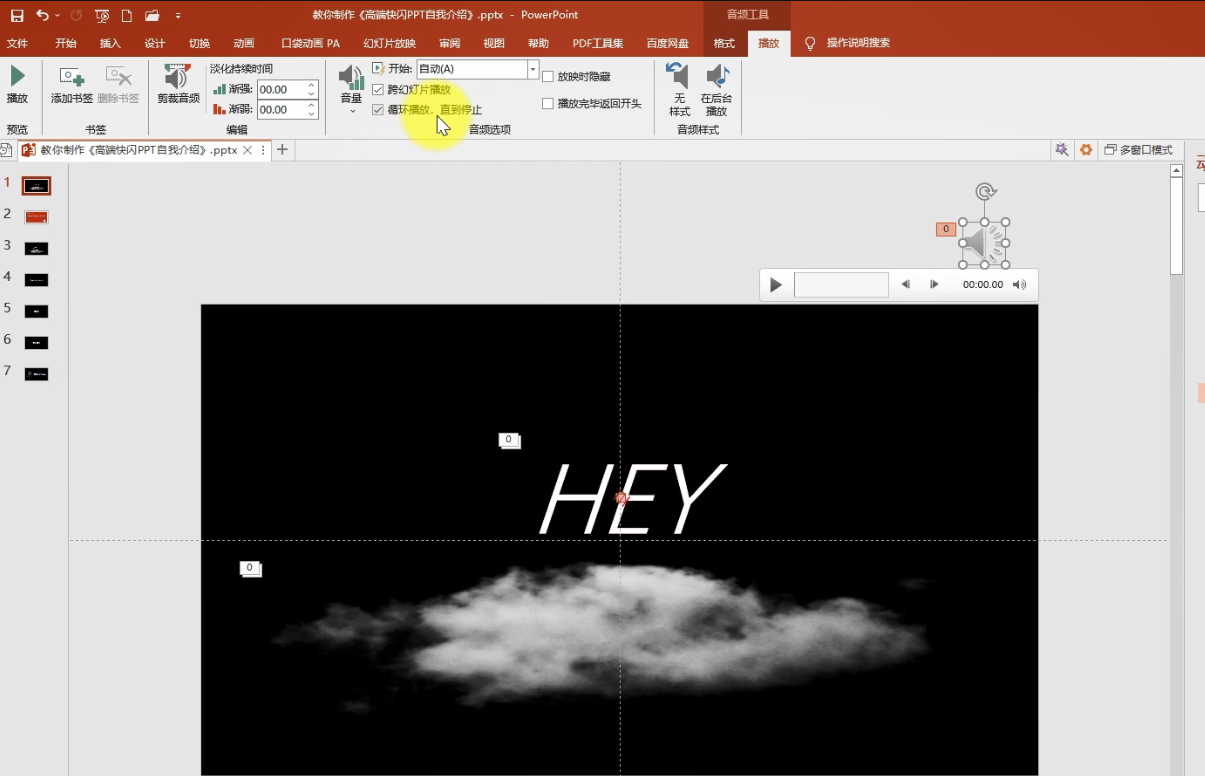
Task: Toggle loop until stopped checkbox
Action: 378,109
